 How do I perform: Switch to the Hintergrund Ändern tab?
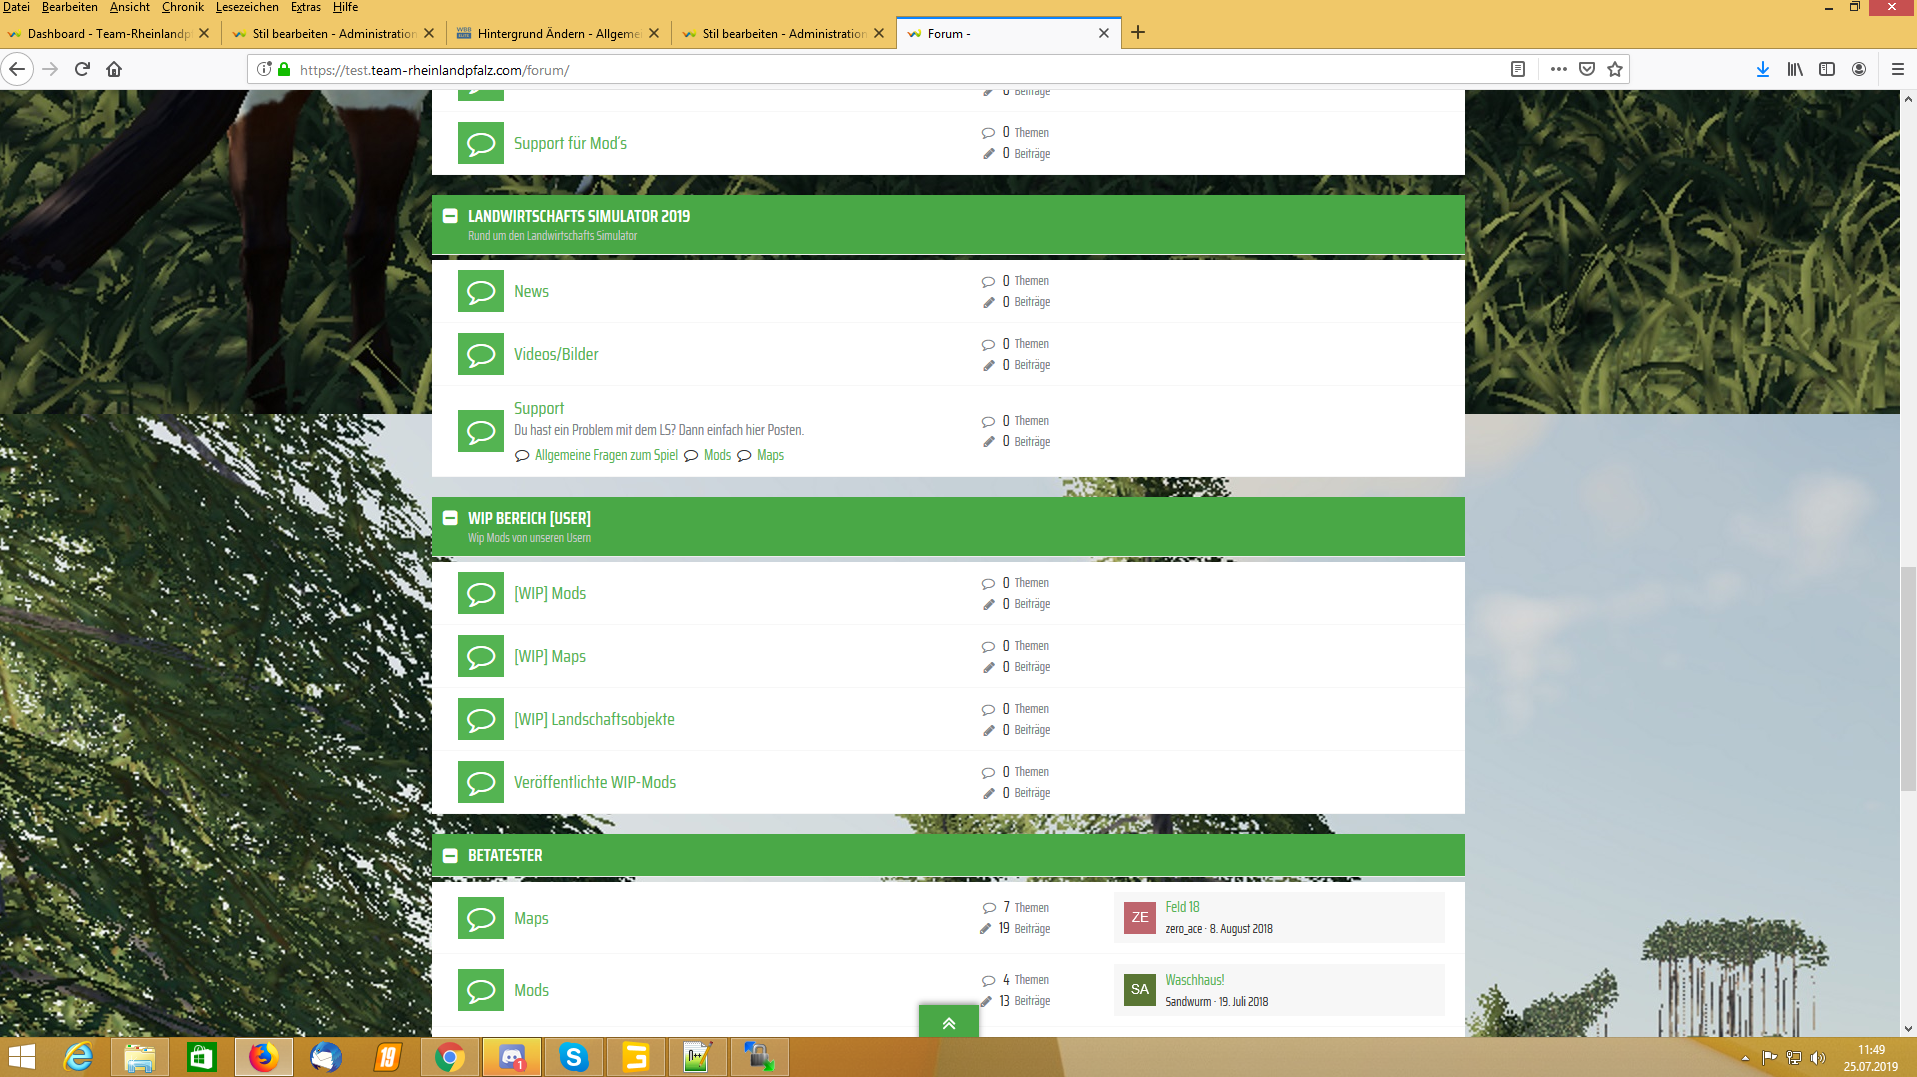pos(558,33)
